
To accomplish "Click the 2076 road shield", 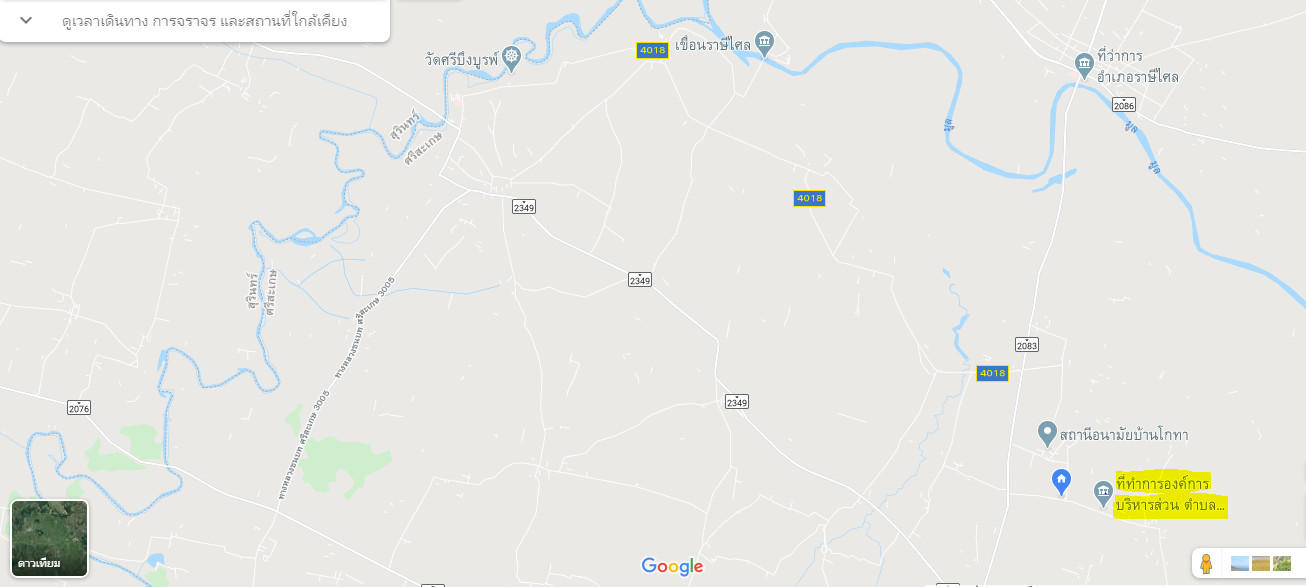I will click(x=80, y=407).
